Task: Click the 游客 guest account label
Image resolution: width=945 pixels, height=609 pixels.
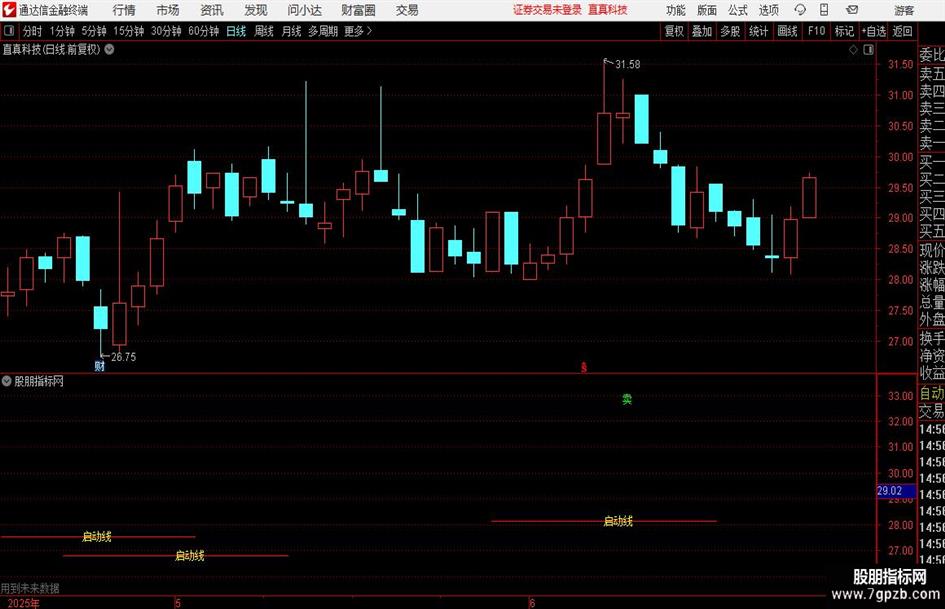Action: (904, 10)
